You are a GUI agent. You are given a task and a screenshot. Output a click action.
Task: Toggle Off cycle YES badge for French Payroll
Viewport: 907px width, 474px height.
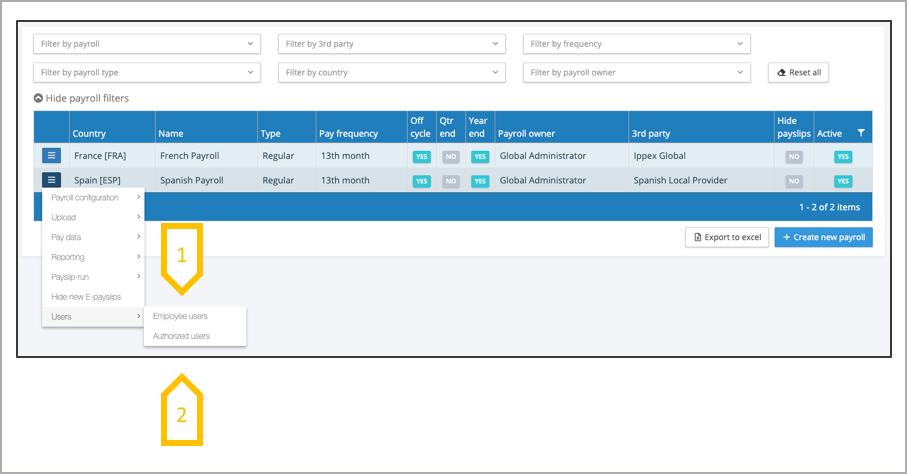(x=422, y=157)
